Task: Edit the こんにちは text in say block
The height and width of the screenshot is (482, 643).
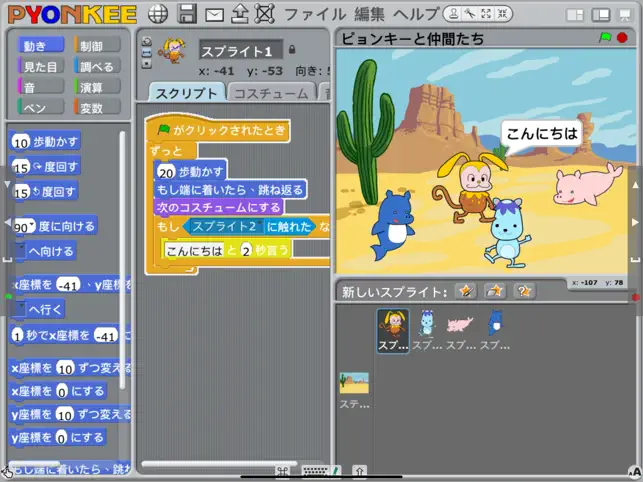Action: pos(195,250)
